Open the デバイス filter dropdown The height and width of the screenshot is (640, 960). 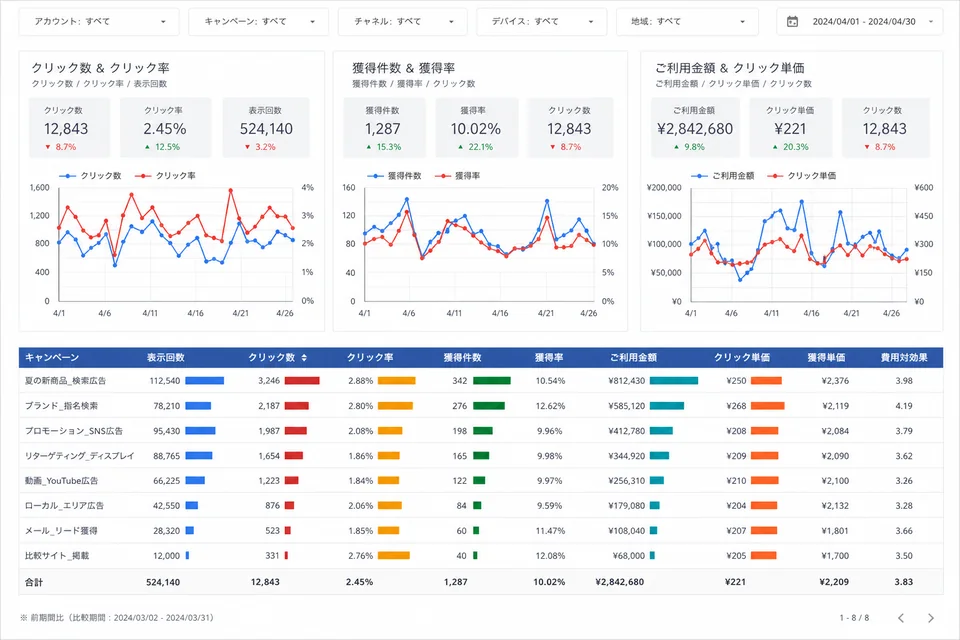click(x=542, y=21)
